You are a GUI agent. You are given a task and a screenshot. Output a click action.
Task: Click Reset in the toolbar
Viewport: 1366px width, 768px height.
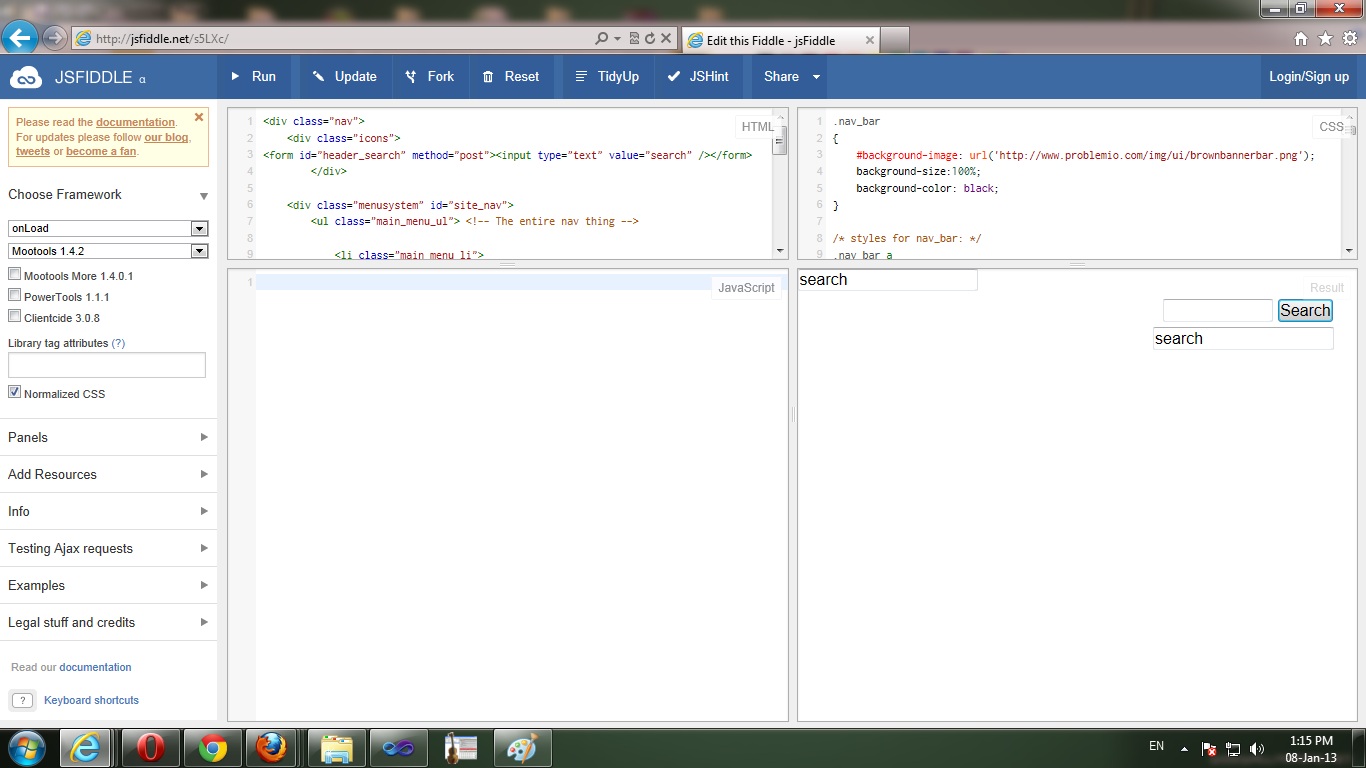510,76
